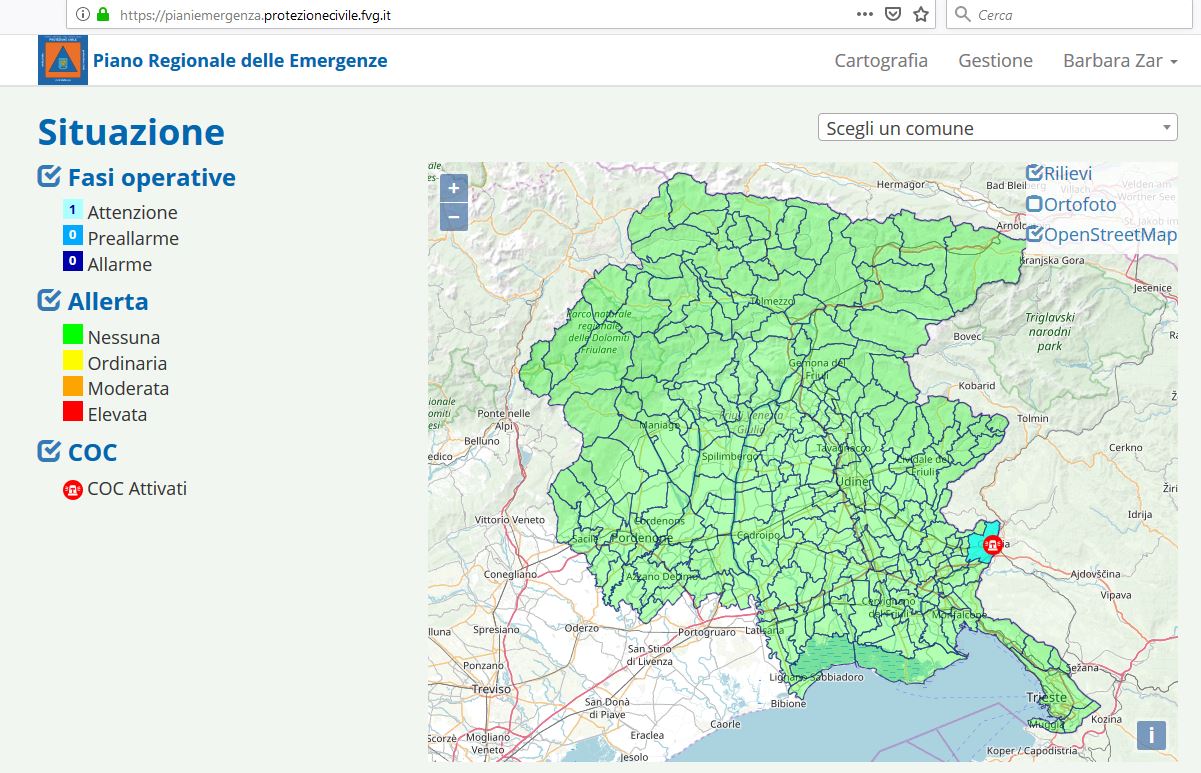1201x773 pixels.
Task: Uncheck the Allerta layer checkbox
Action: click(49, 300)
